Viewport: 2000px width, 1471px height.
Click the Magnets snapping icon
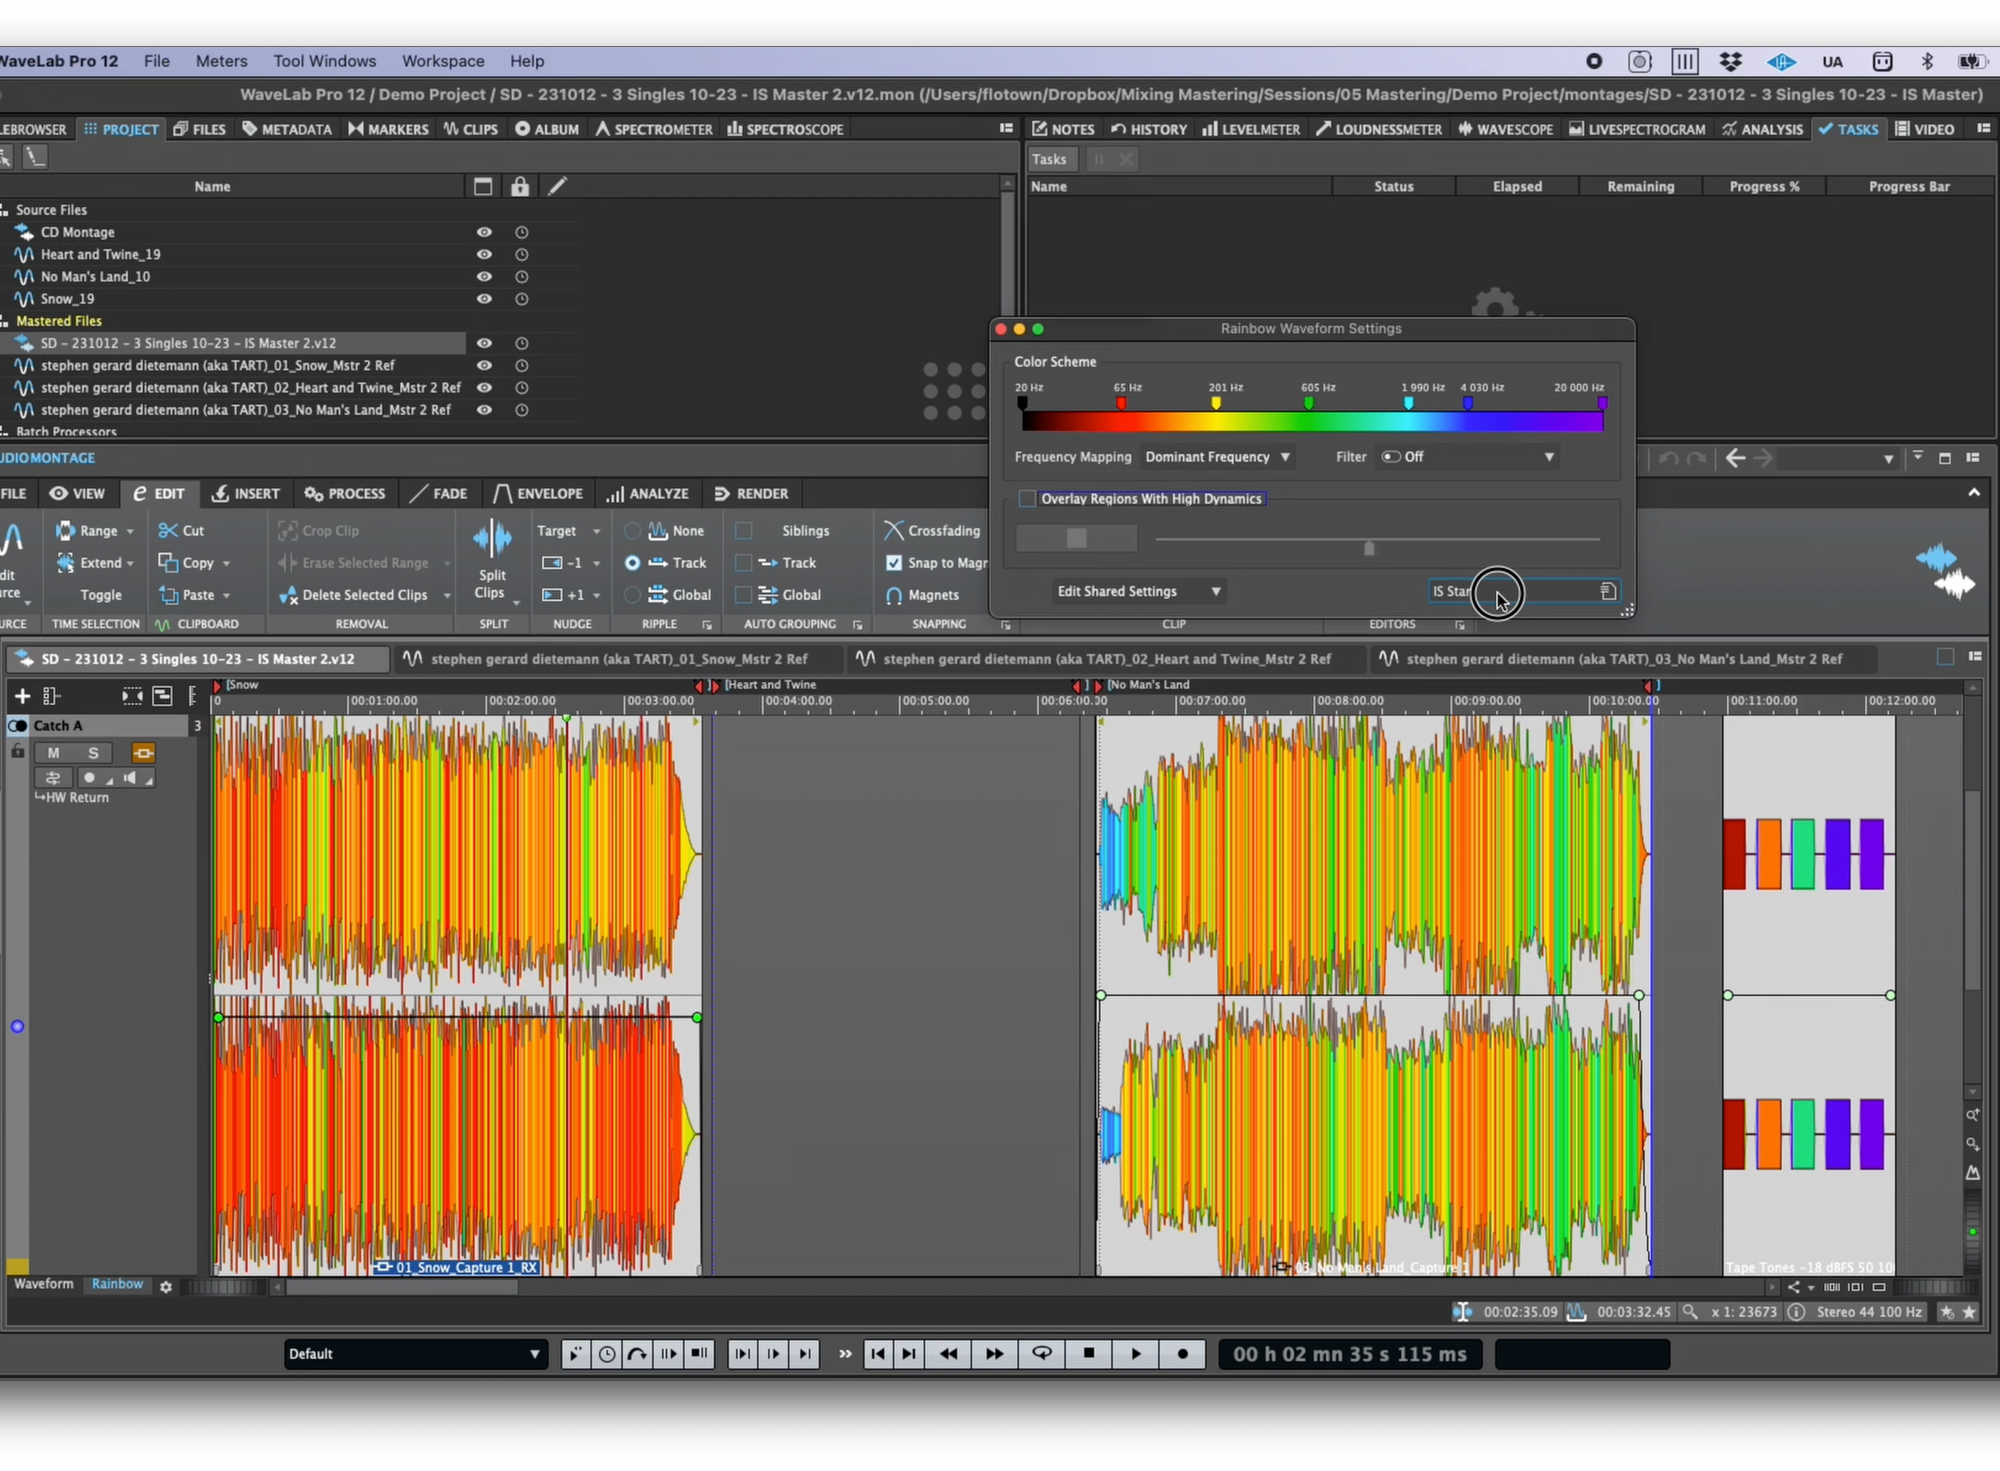(894, 595)
